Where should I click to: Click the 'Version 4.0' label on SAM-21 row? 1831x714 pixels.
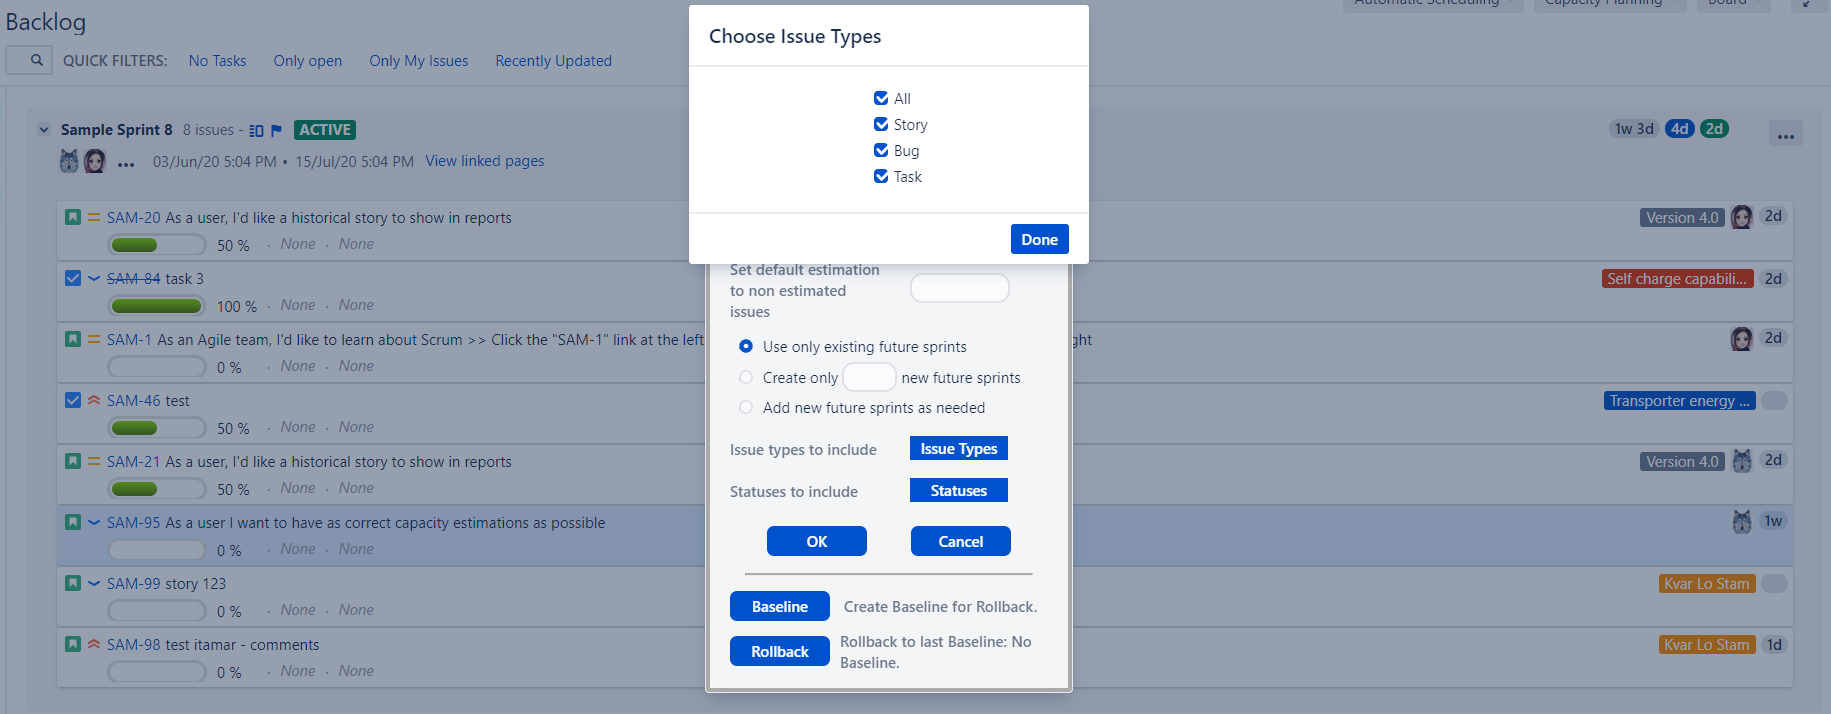(x=1682, y=462)
